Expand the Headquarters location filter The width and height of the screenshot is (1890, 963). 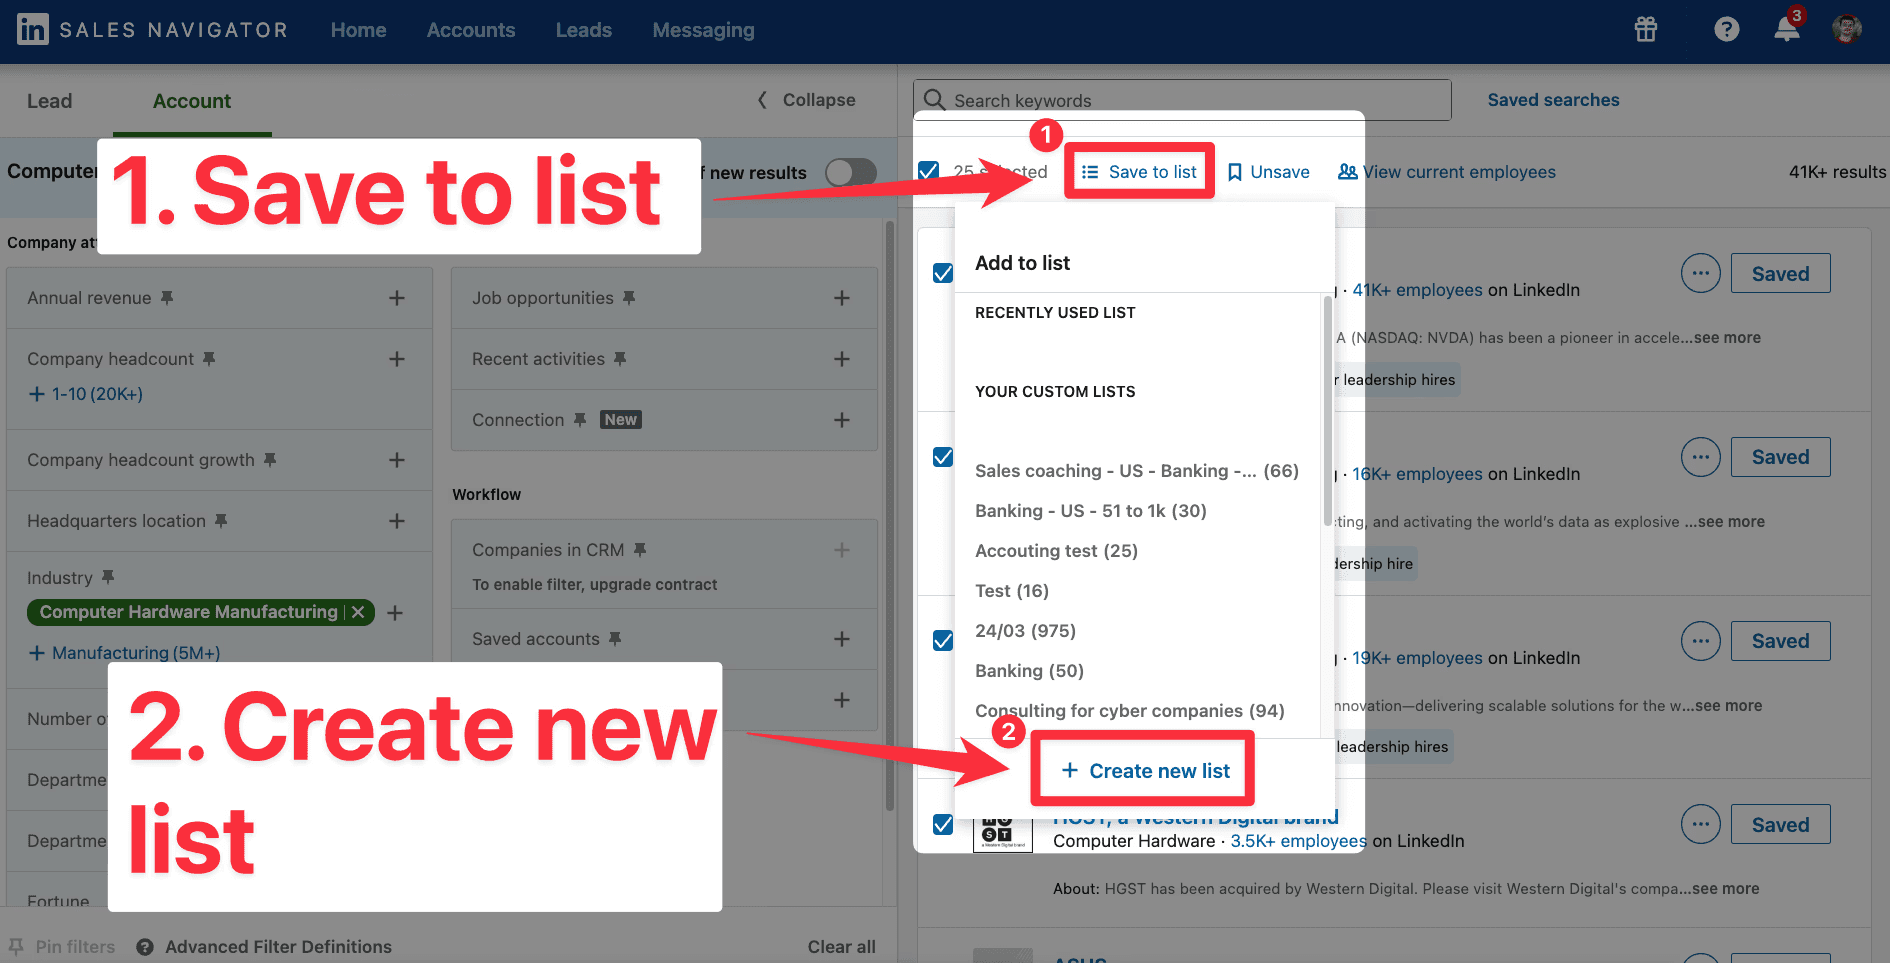coord(397,521)
